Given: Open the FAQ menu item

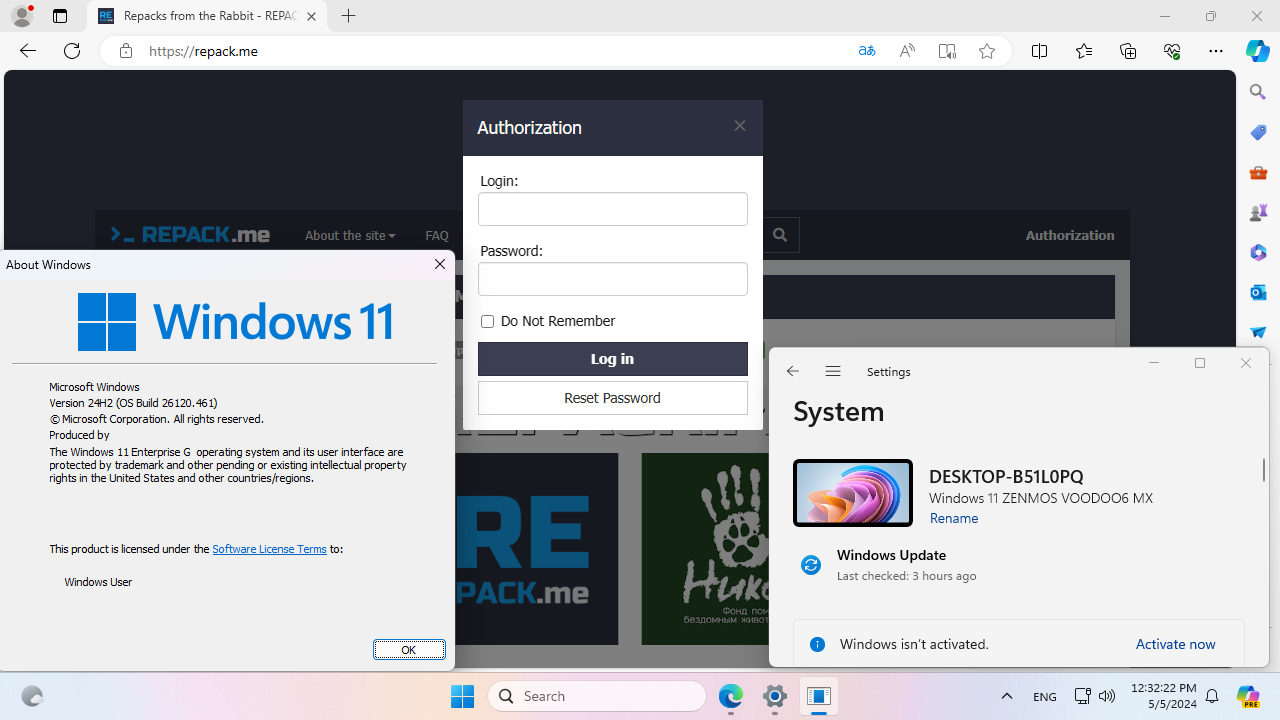Looking at the screenshot, I should [x=437, y=235].
